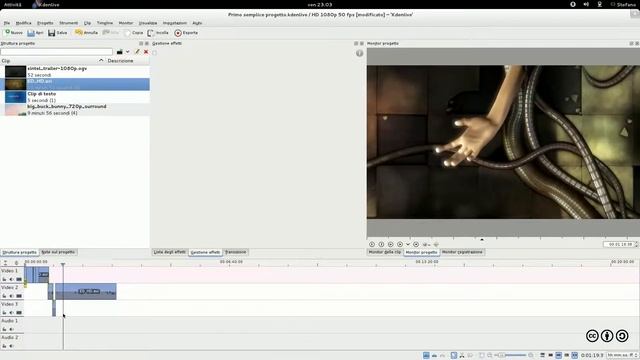Click the Incolla paste icon
Viewport: 640px width, 360px height.
tap(151, 33)
